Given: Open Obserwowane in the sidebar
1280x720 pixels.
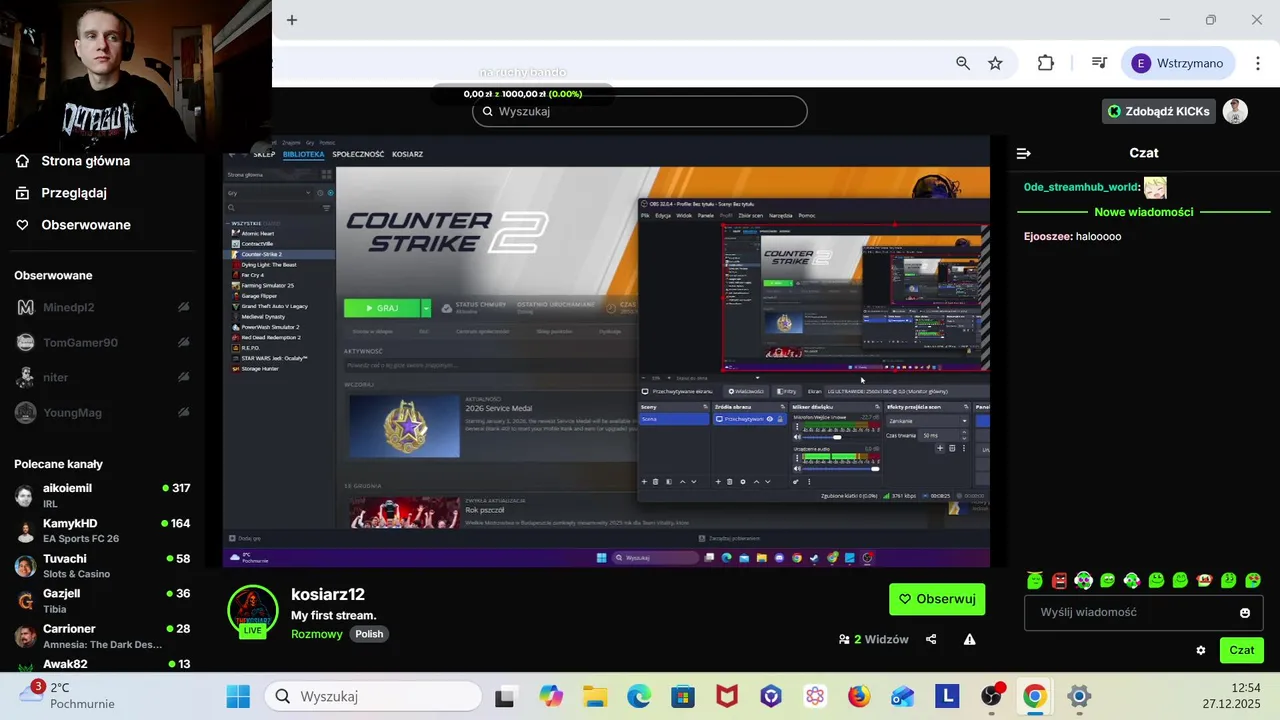Looking at the screenshot, I should point(73,225).
